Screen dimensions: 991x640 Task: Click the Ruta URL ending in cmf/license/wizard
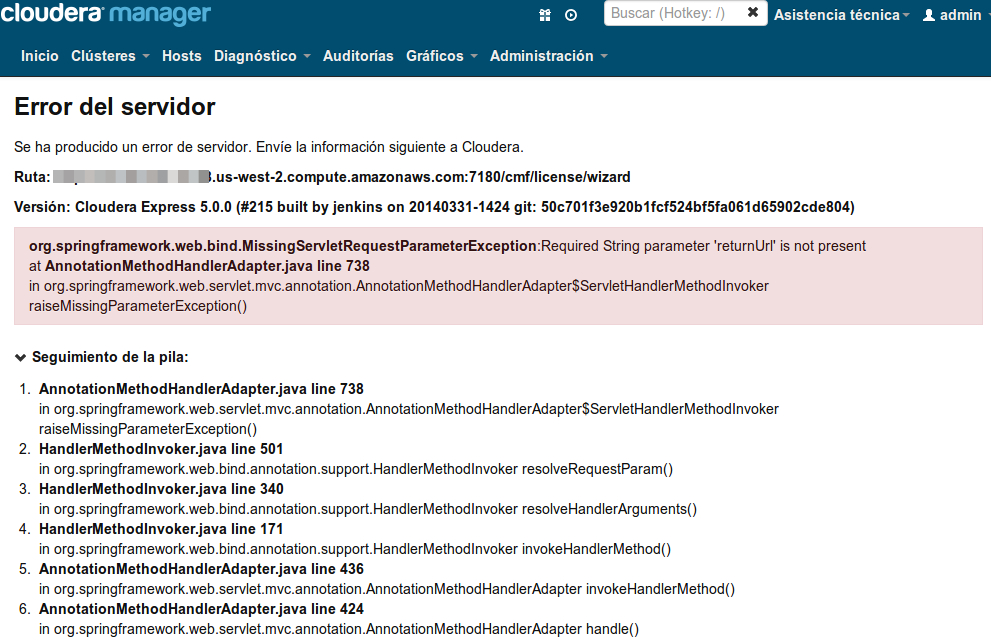[341, 177]
